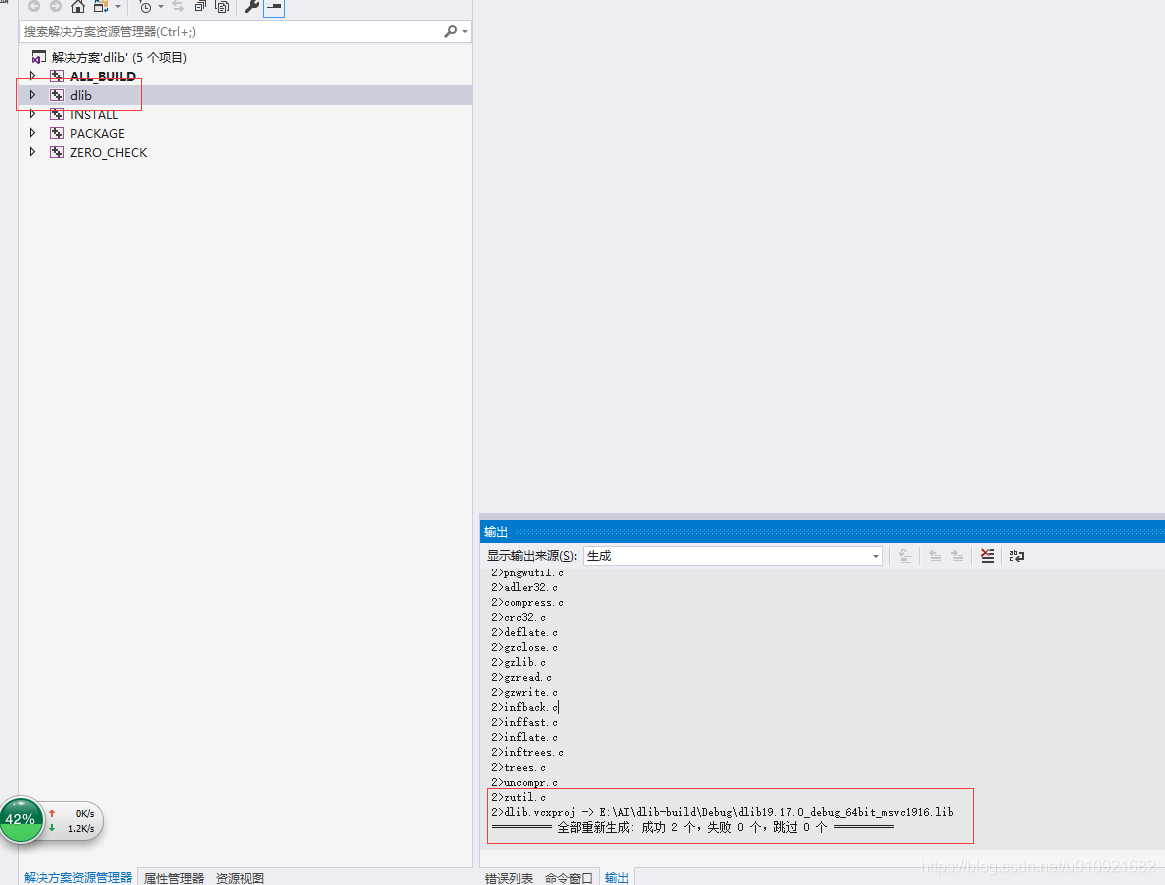Switch views using the solution/folder view icon

point(100,7)
